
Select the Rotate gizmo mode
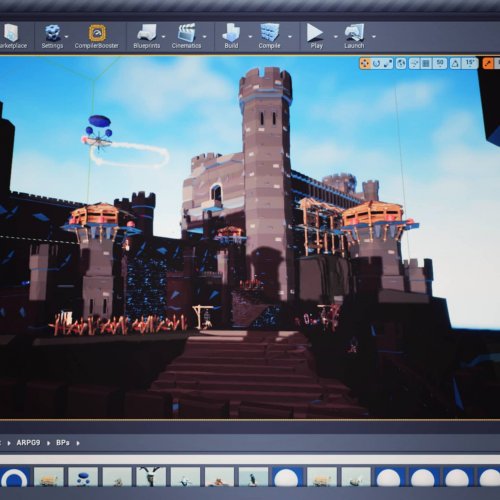(x=377, y=63)
